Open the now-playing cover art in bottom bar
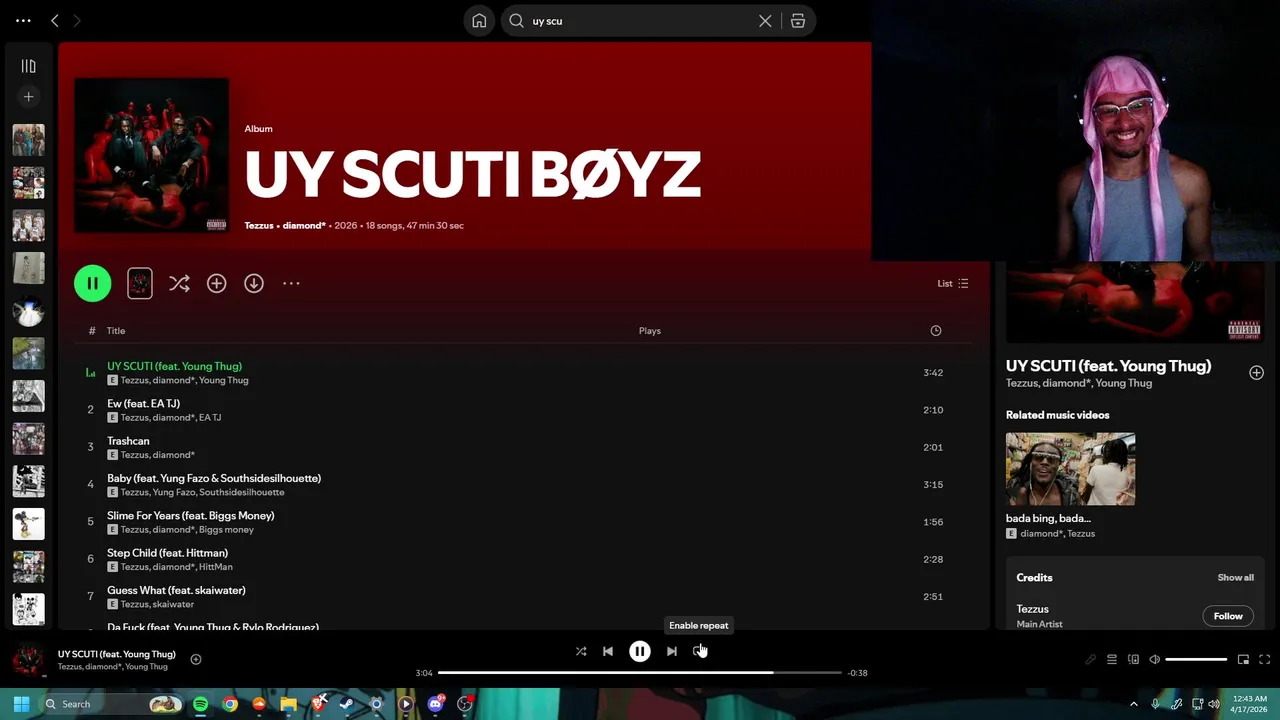This screenshot has width=1280, height=720. [28, 660]
